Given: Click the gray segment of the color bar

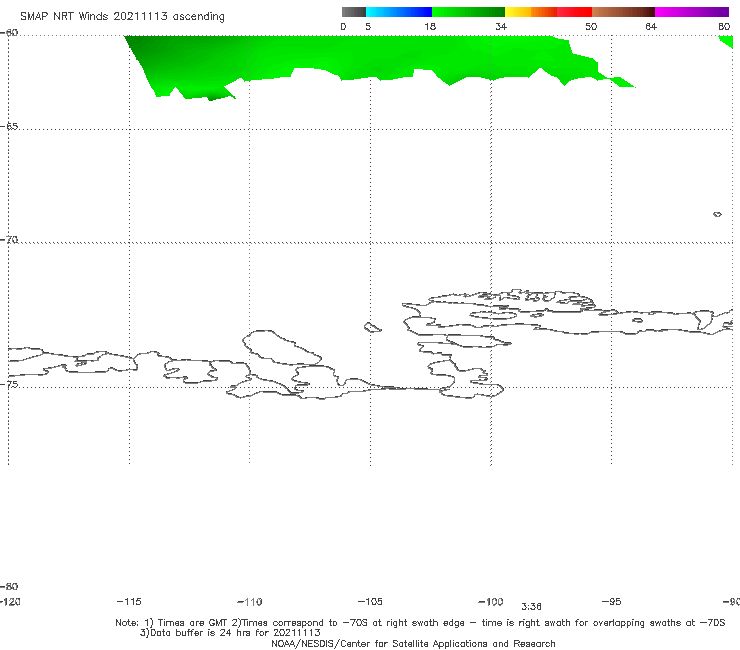Looking at the screenshot, I should 354,12.
